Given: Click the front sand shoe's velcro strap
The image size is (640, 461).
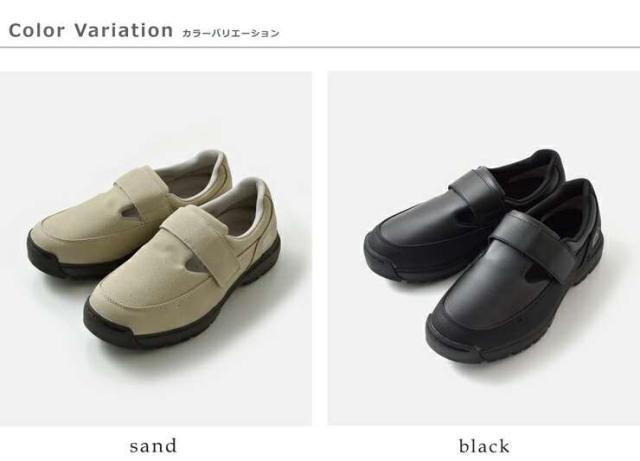Looking at the screenshot, I should click(x=201, y=243).
